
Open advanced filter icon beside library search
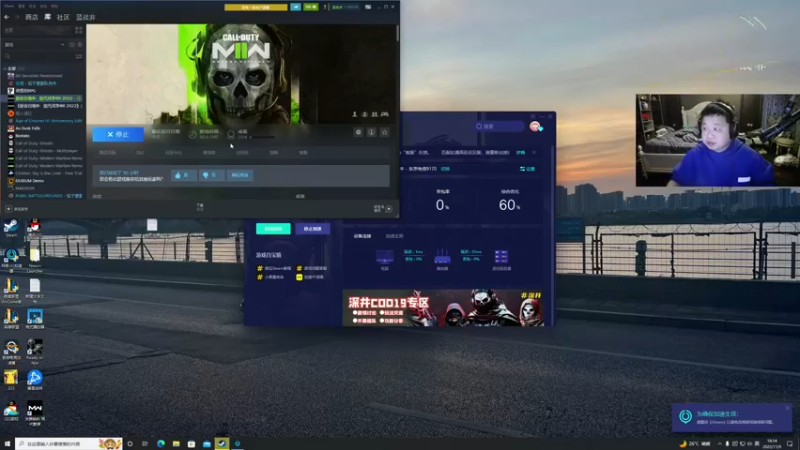(79, 56)
